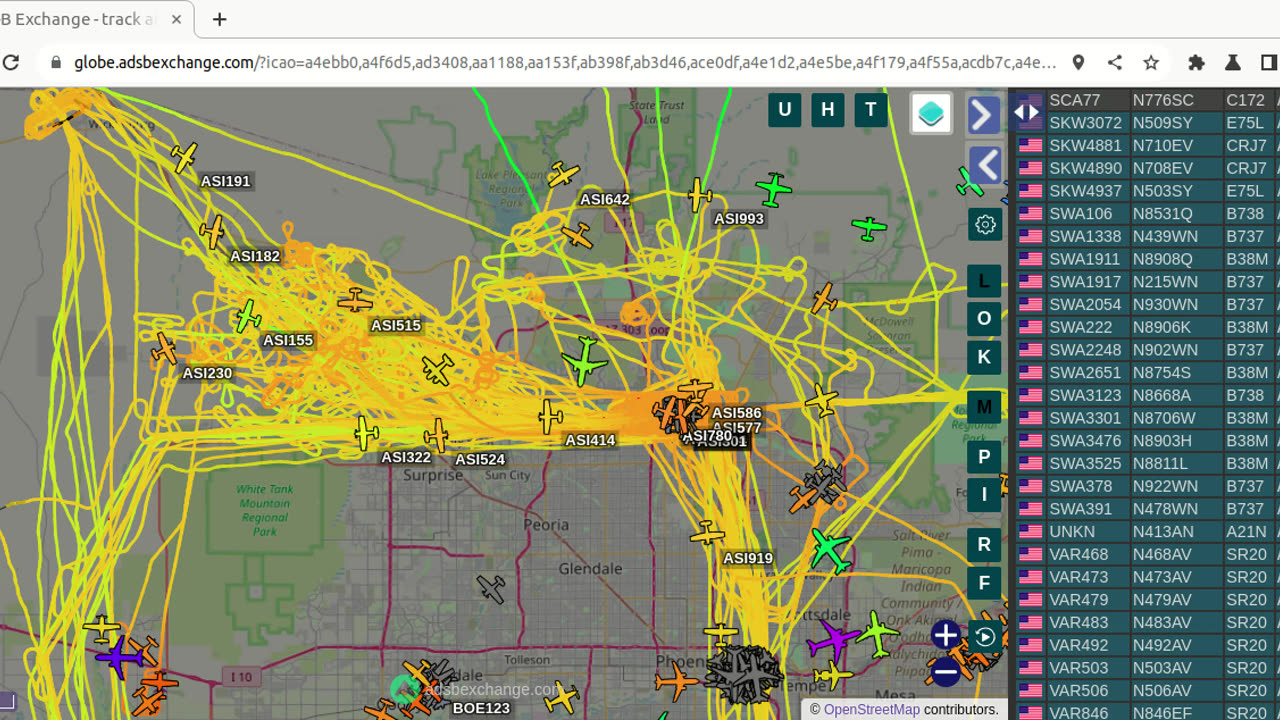Toggle the P map button
This screenshot has width=1280, height=720.
(x=984, y=457)
